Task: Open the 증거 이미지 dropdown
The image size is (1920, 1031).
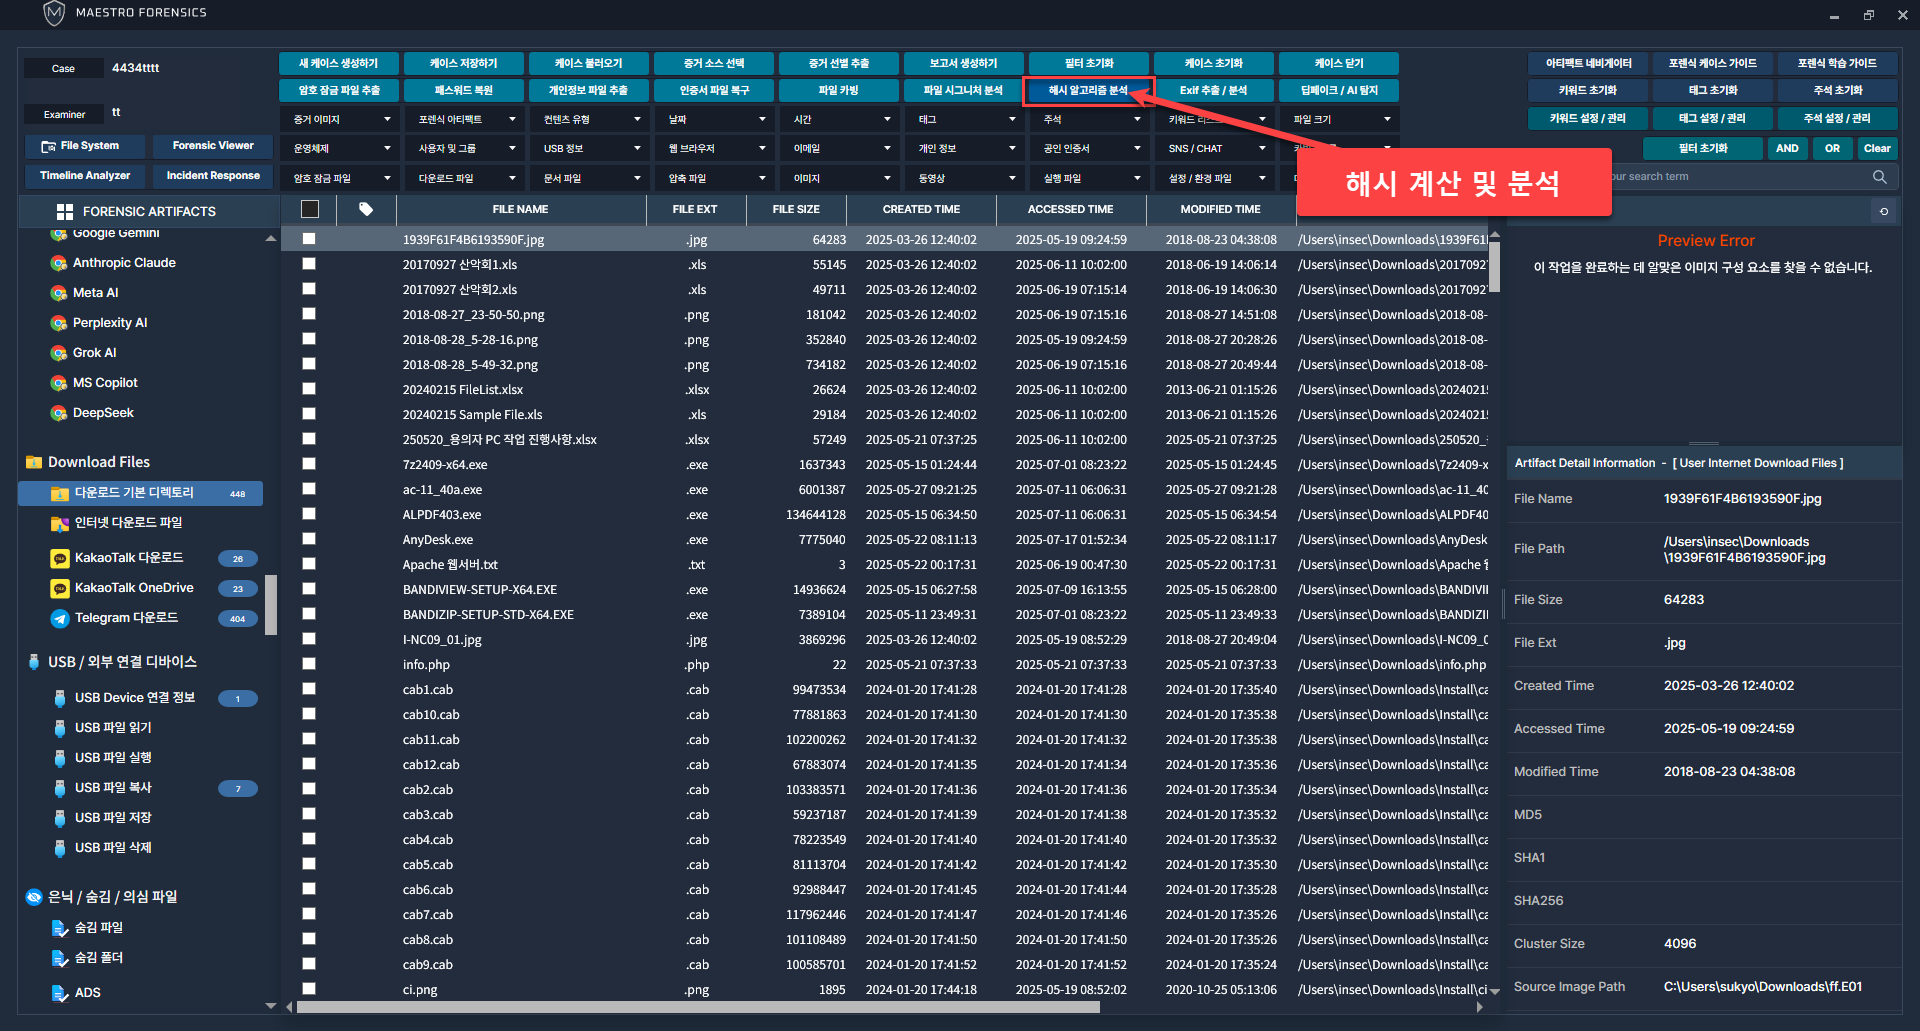Action: (x=340, y=119)
